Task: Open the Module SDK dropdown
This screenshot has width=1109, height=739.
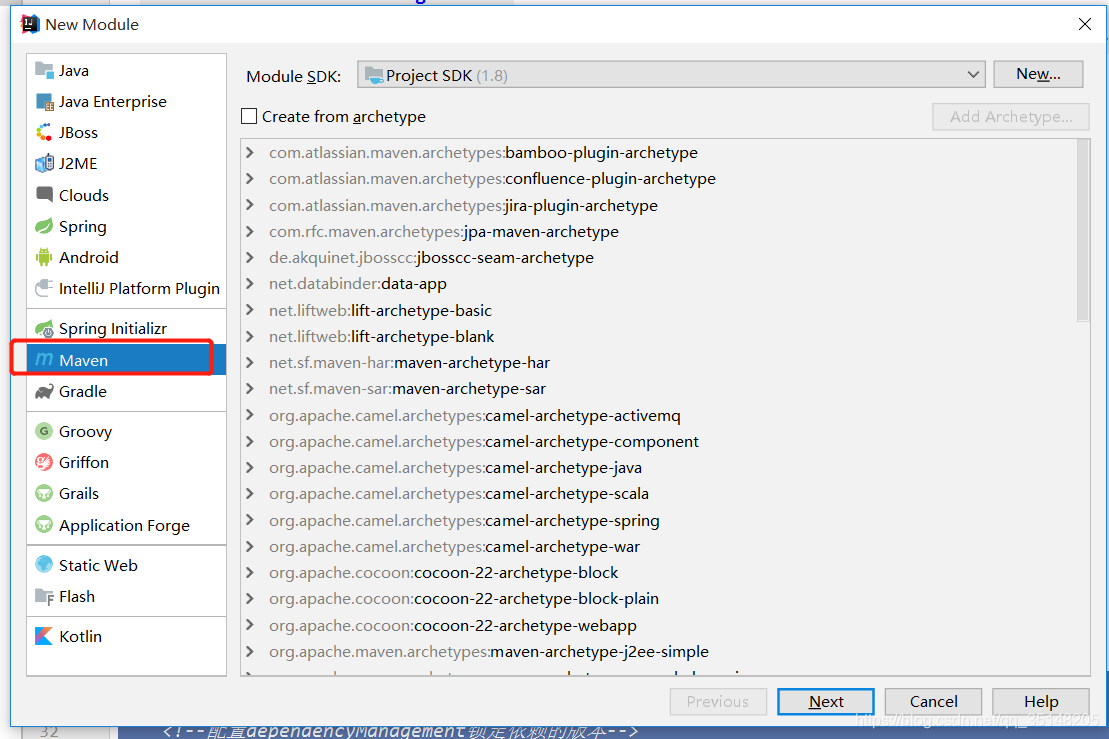Action: click(x=671, y=74)
